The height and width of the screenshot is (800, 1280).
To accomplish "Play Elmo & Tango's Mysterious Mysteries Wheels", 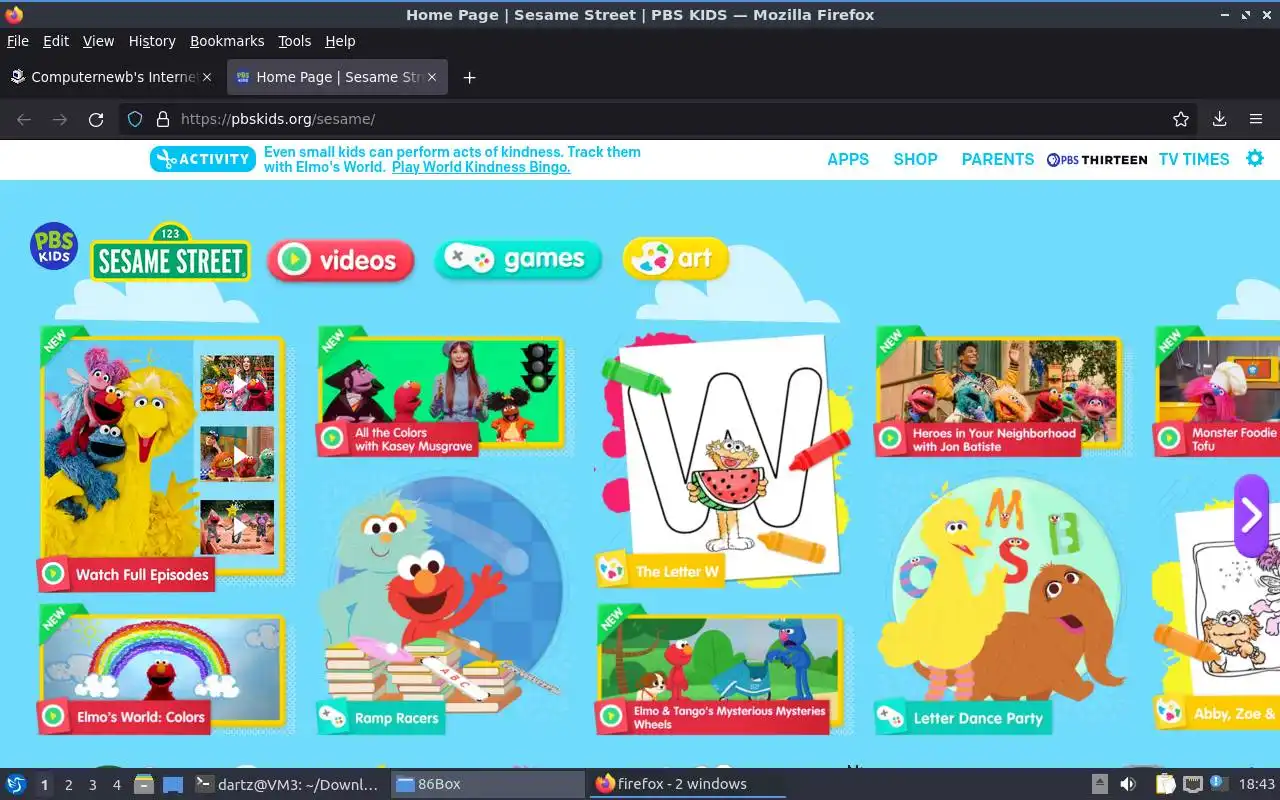I will pyautogui.click(x=720, y=668).
